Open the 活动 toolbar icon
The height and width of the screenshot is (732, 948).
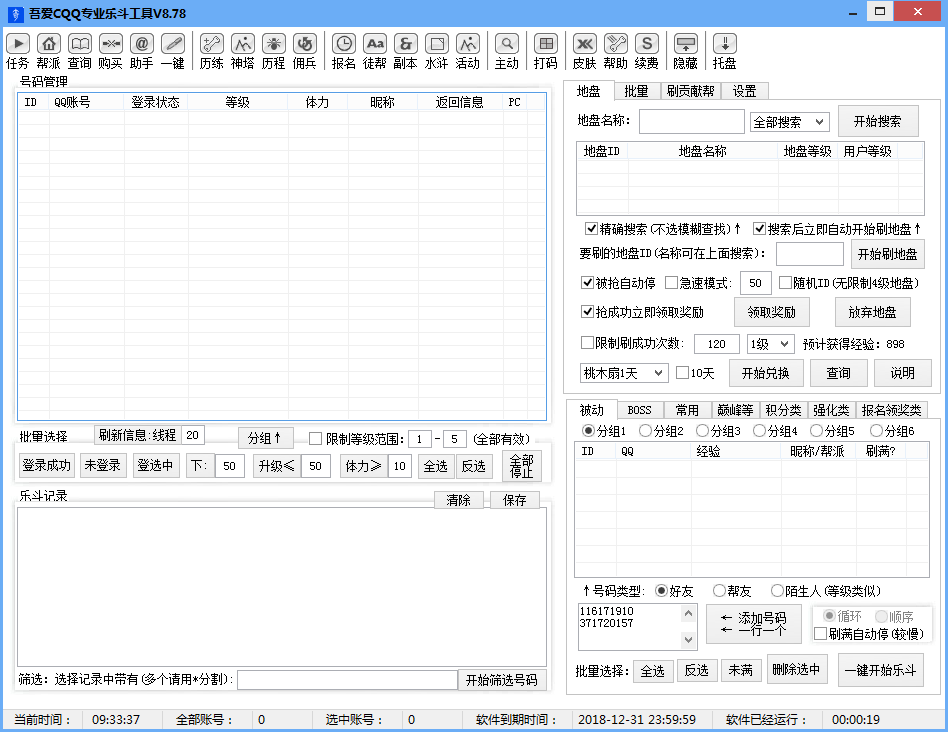[467, 51]
